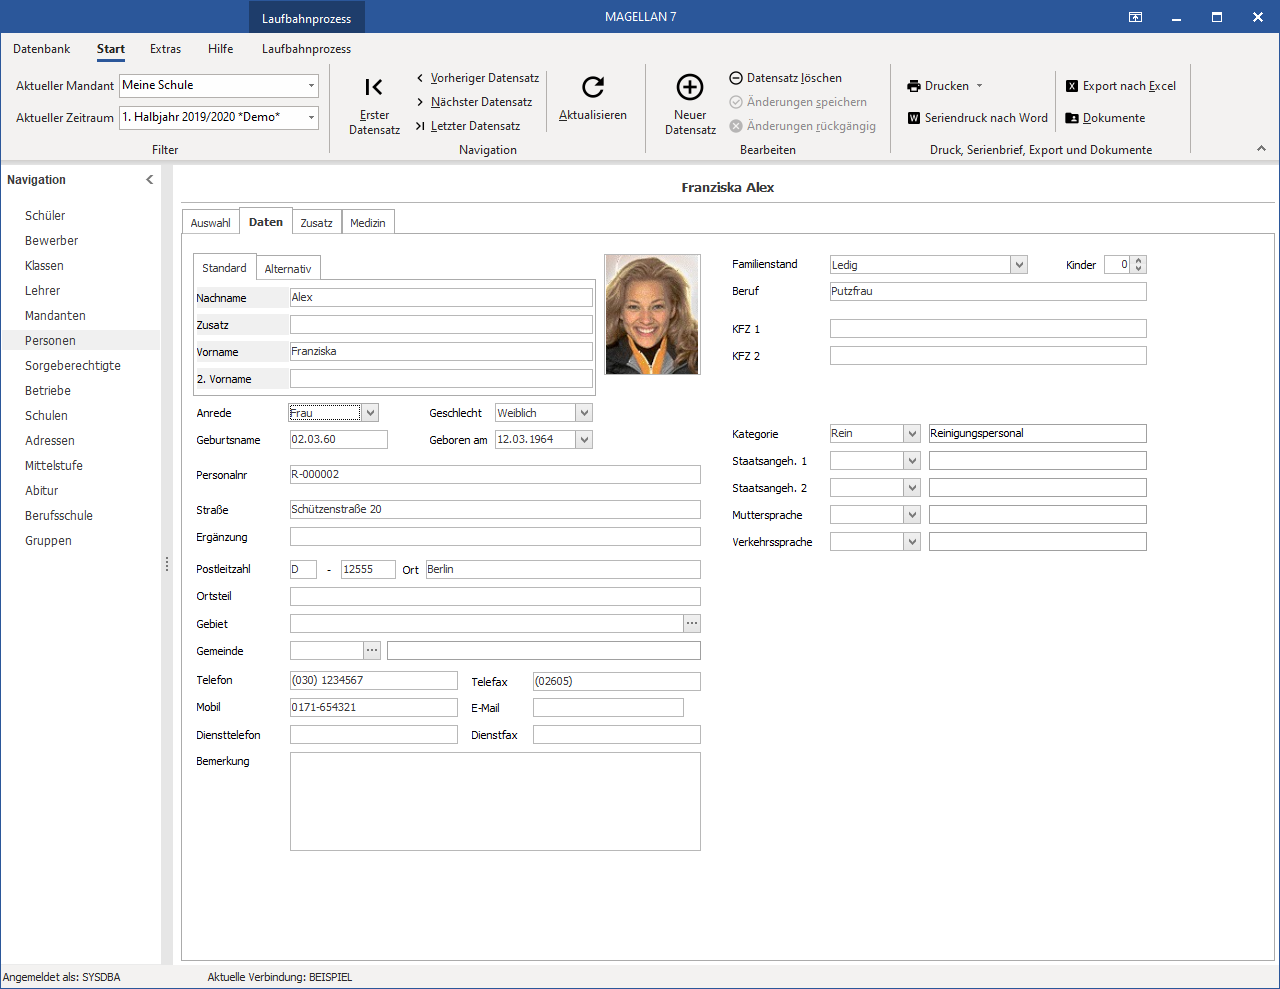The image size is (1280, 989).
Task: Start Seriendruck nach Word mail merge
Action: (977, 118)
